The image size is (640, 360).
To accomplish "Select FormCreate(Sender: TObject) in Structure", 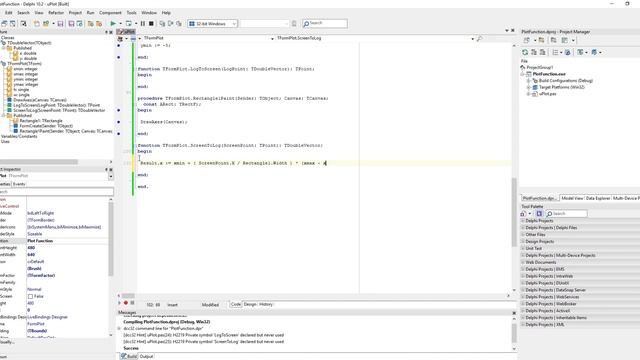I will pos(46,126).
